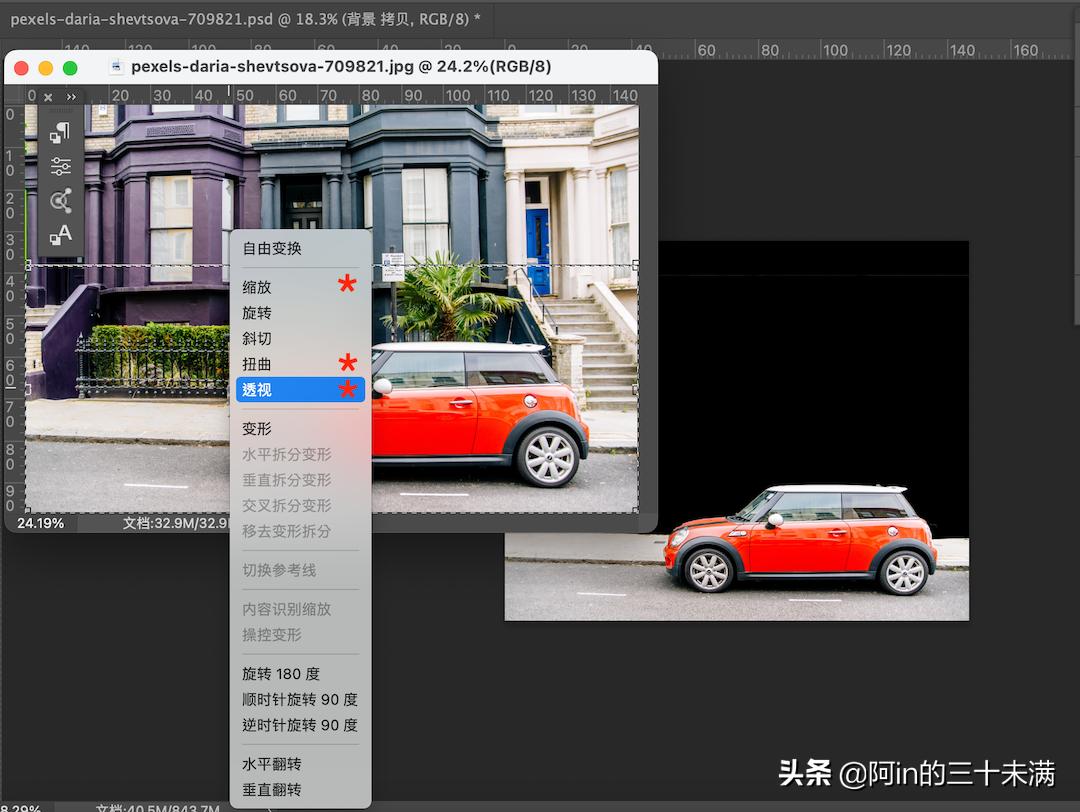
Task: Click the document file icon in title bar
Action: pos(116,67)
